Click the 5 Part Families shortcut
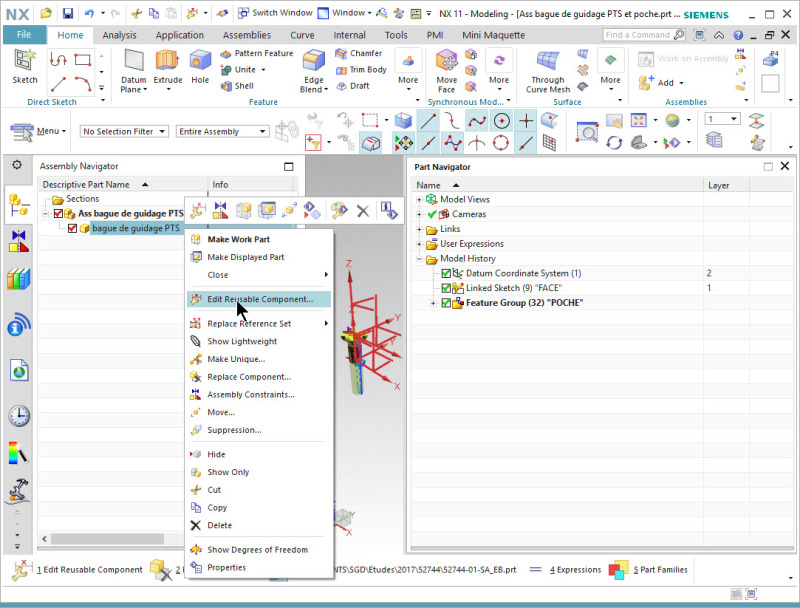Image resolution: width=800 pixels, height=608 pixels. [648, 570]
